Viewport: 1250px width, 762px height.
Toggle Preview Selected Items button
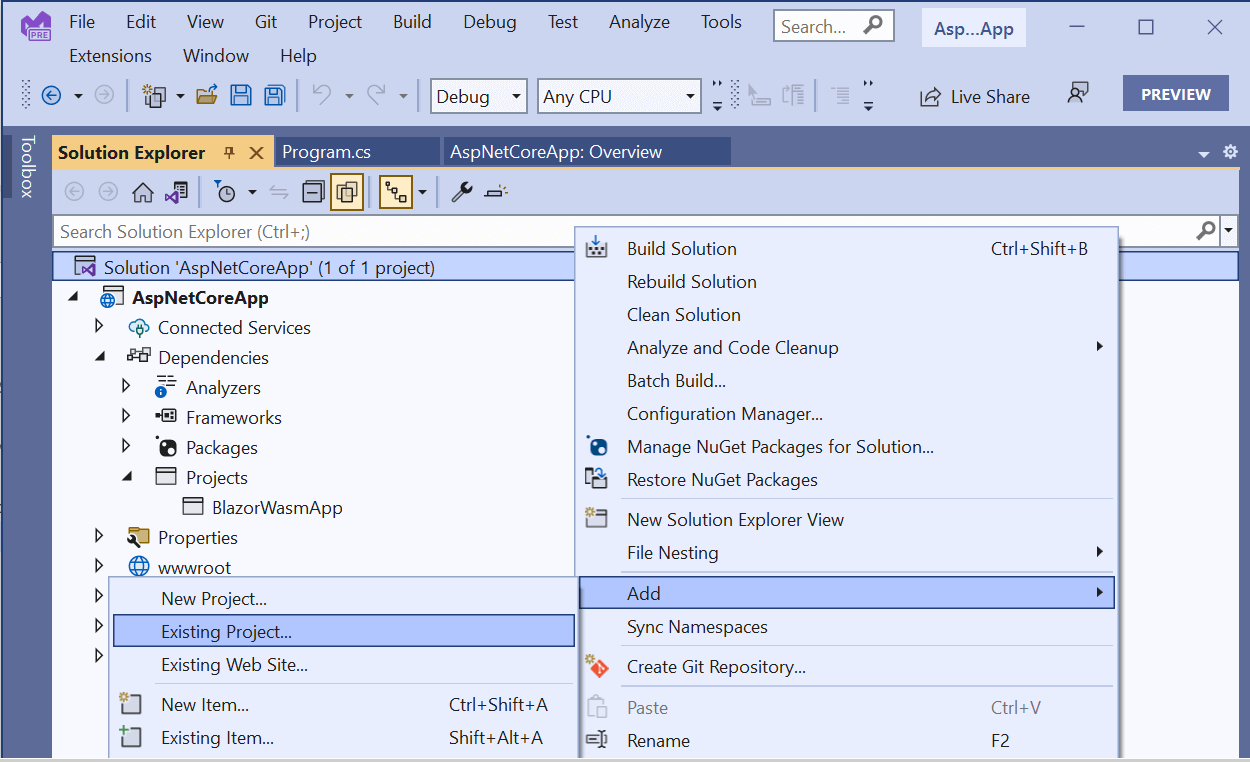[x=496, y=192]
